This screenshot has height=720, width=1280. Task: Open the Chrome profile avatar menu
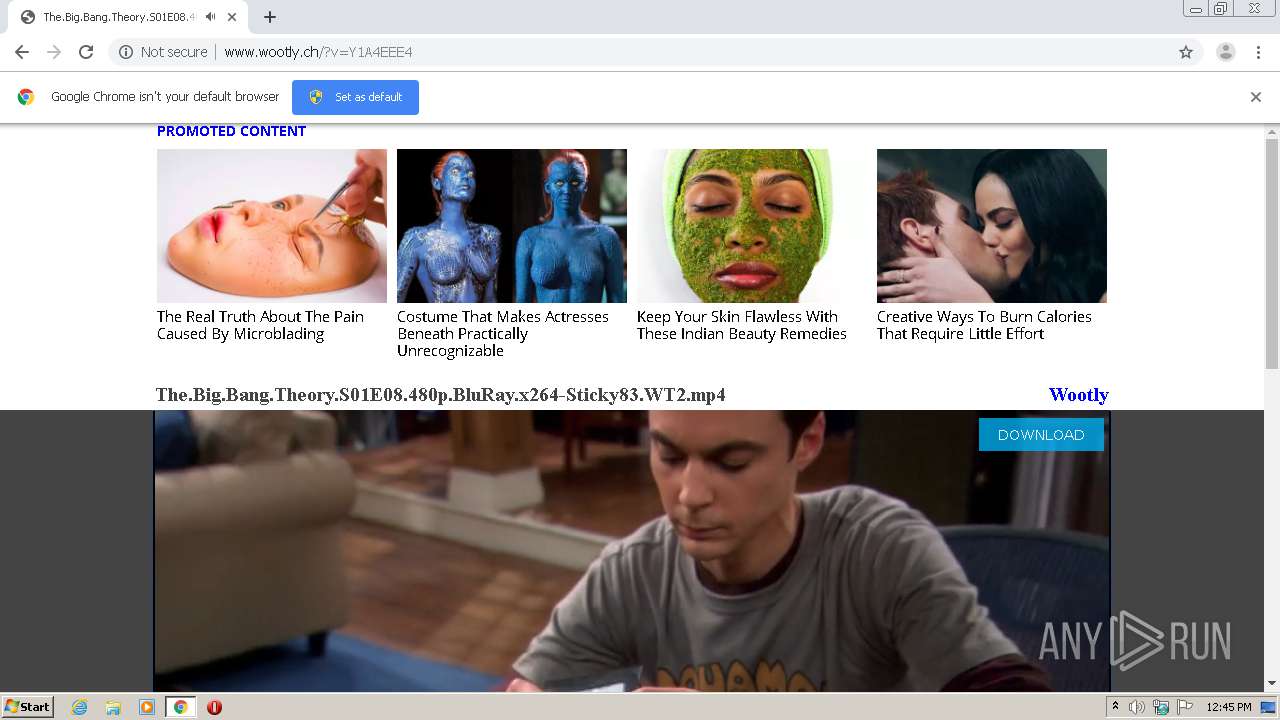[x=1226, y=52]
